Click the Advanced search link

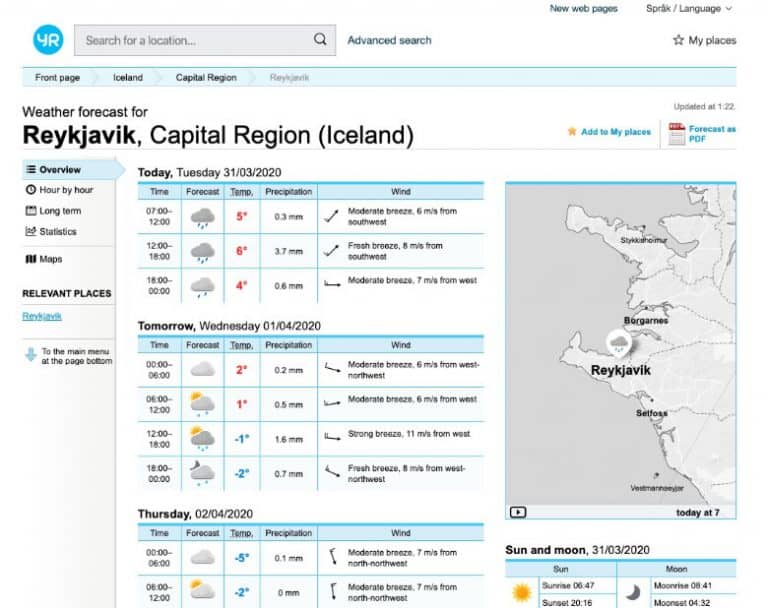[x=389, y=41]
